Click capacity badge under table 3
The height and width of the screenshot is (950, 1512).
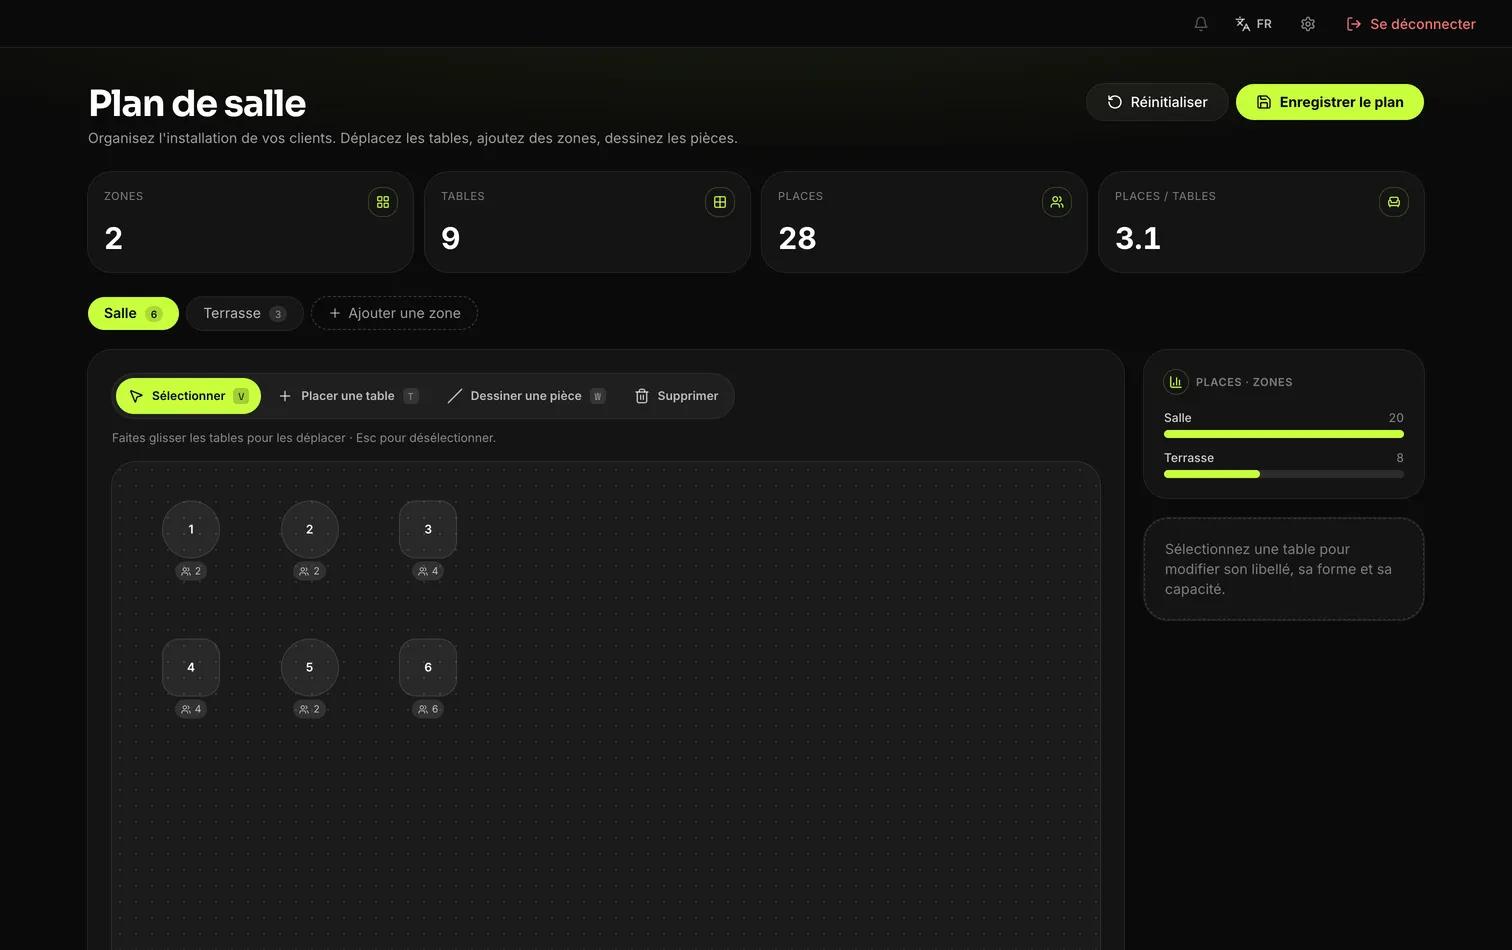coord(428,571)
